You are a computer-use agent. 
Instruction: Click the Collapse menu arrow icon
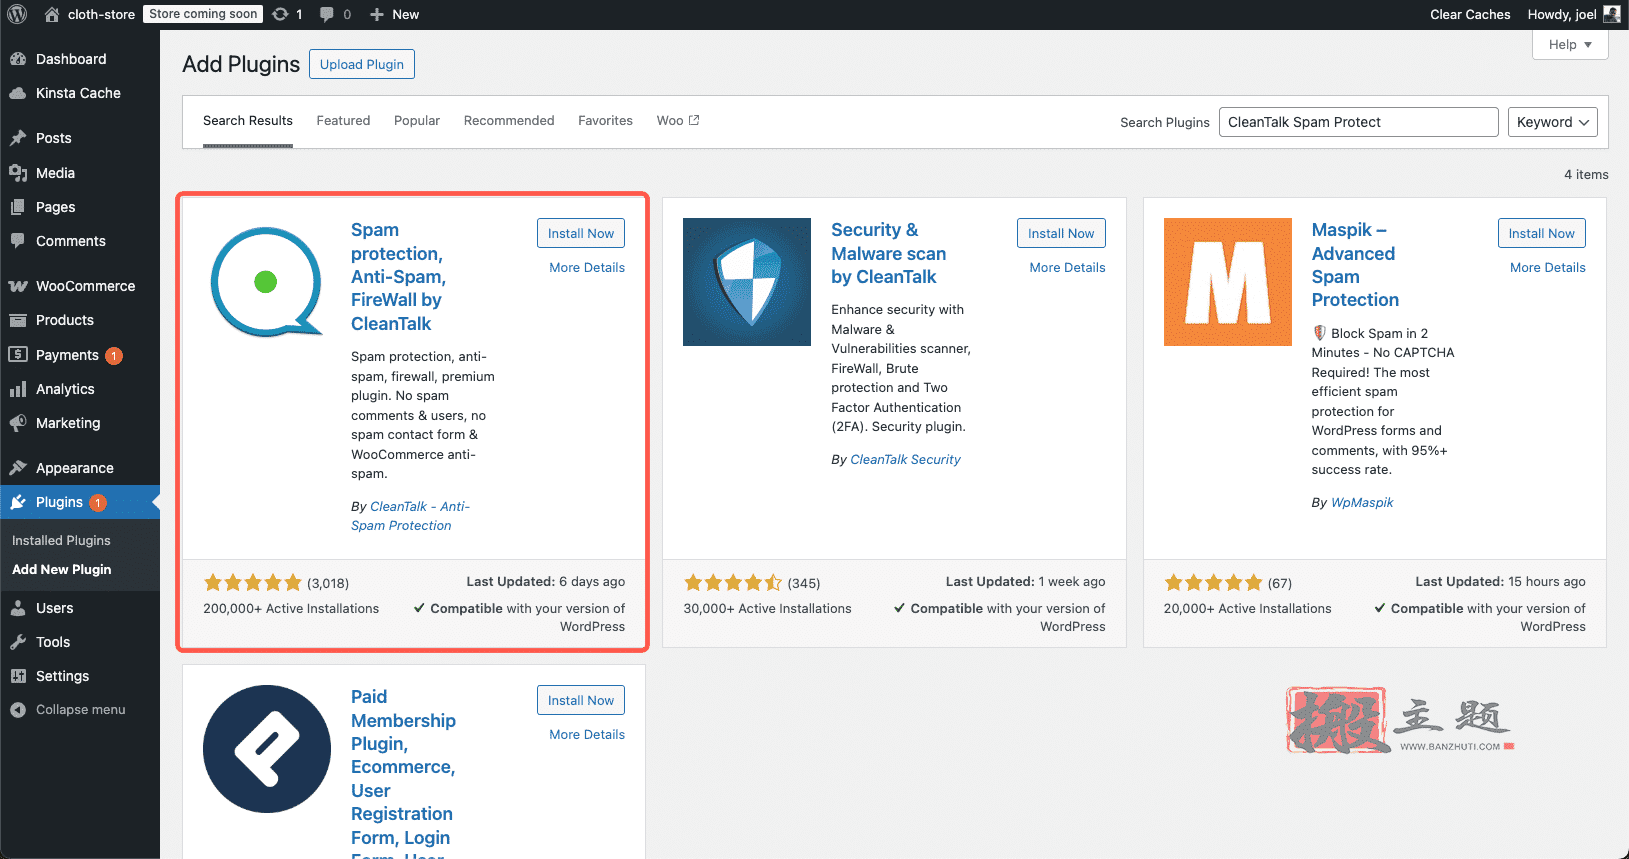pyautogui.click(x=18, y=710)
